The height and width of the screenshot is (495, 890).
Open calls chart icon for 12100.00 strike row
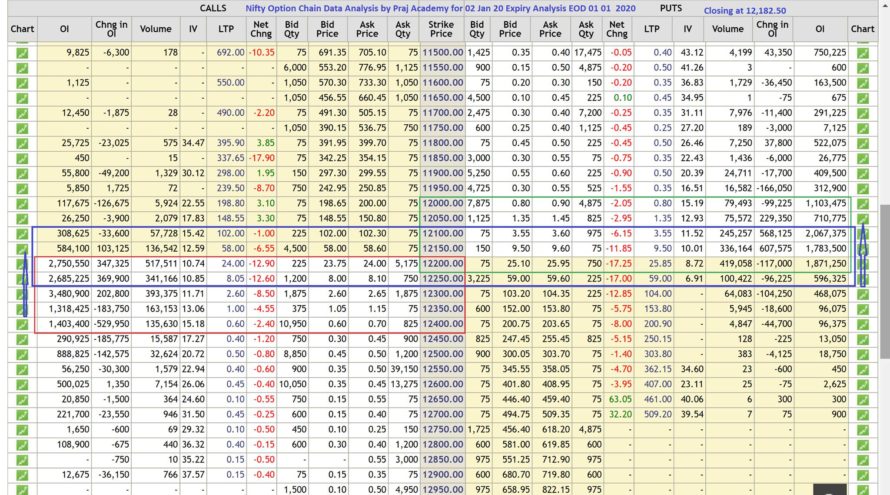coord(22,233)
